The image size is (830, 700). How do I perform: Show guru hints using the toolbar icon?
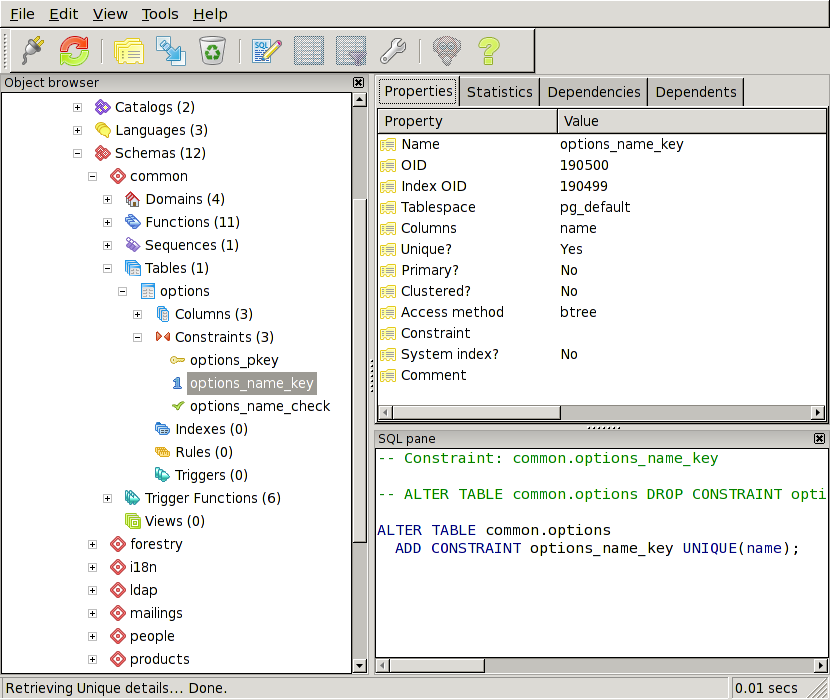446,50
